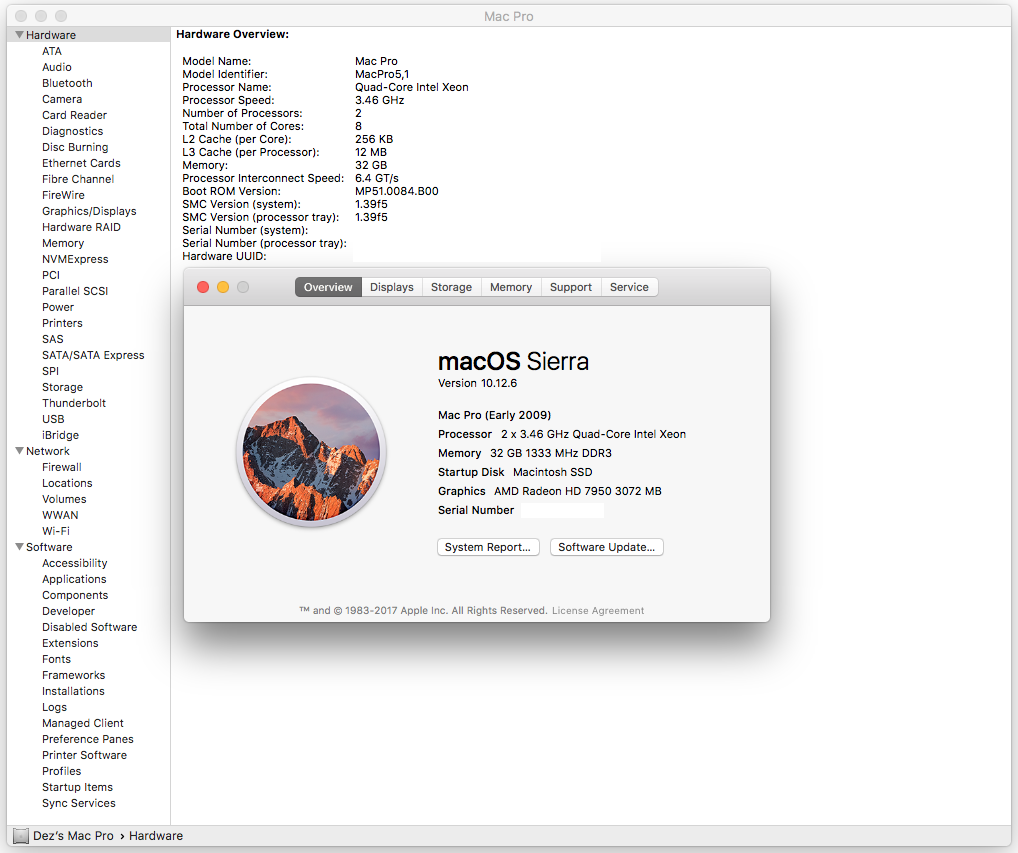
Task: Select Power in the sidebar
Action: pyautogui.click(x=58, y=307)
